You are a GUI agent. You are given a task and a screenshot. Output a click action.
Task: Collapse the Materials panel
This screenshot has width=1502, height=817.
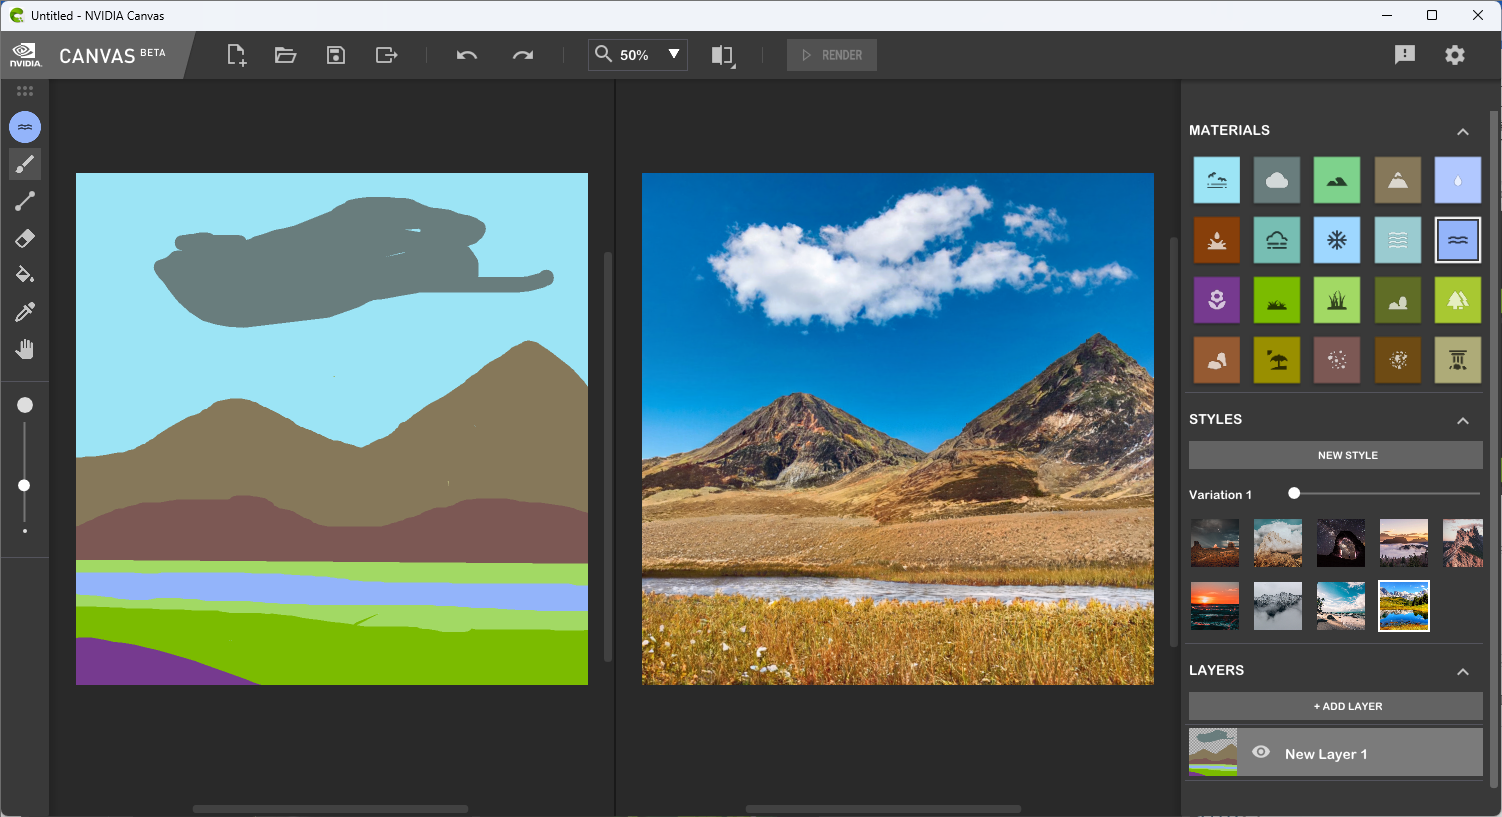click(x=1463, y=131)
